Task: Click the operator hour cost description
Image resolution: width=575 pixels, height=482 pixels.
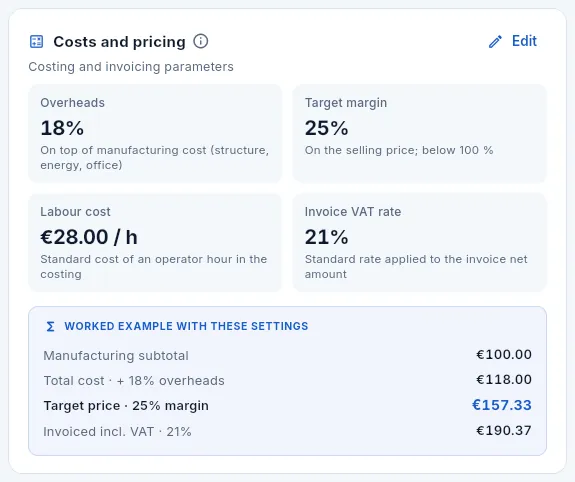Action: click(154, 267)
